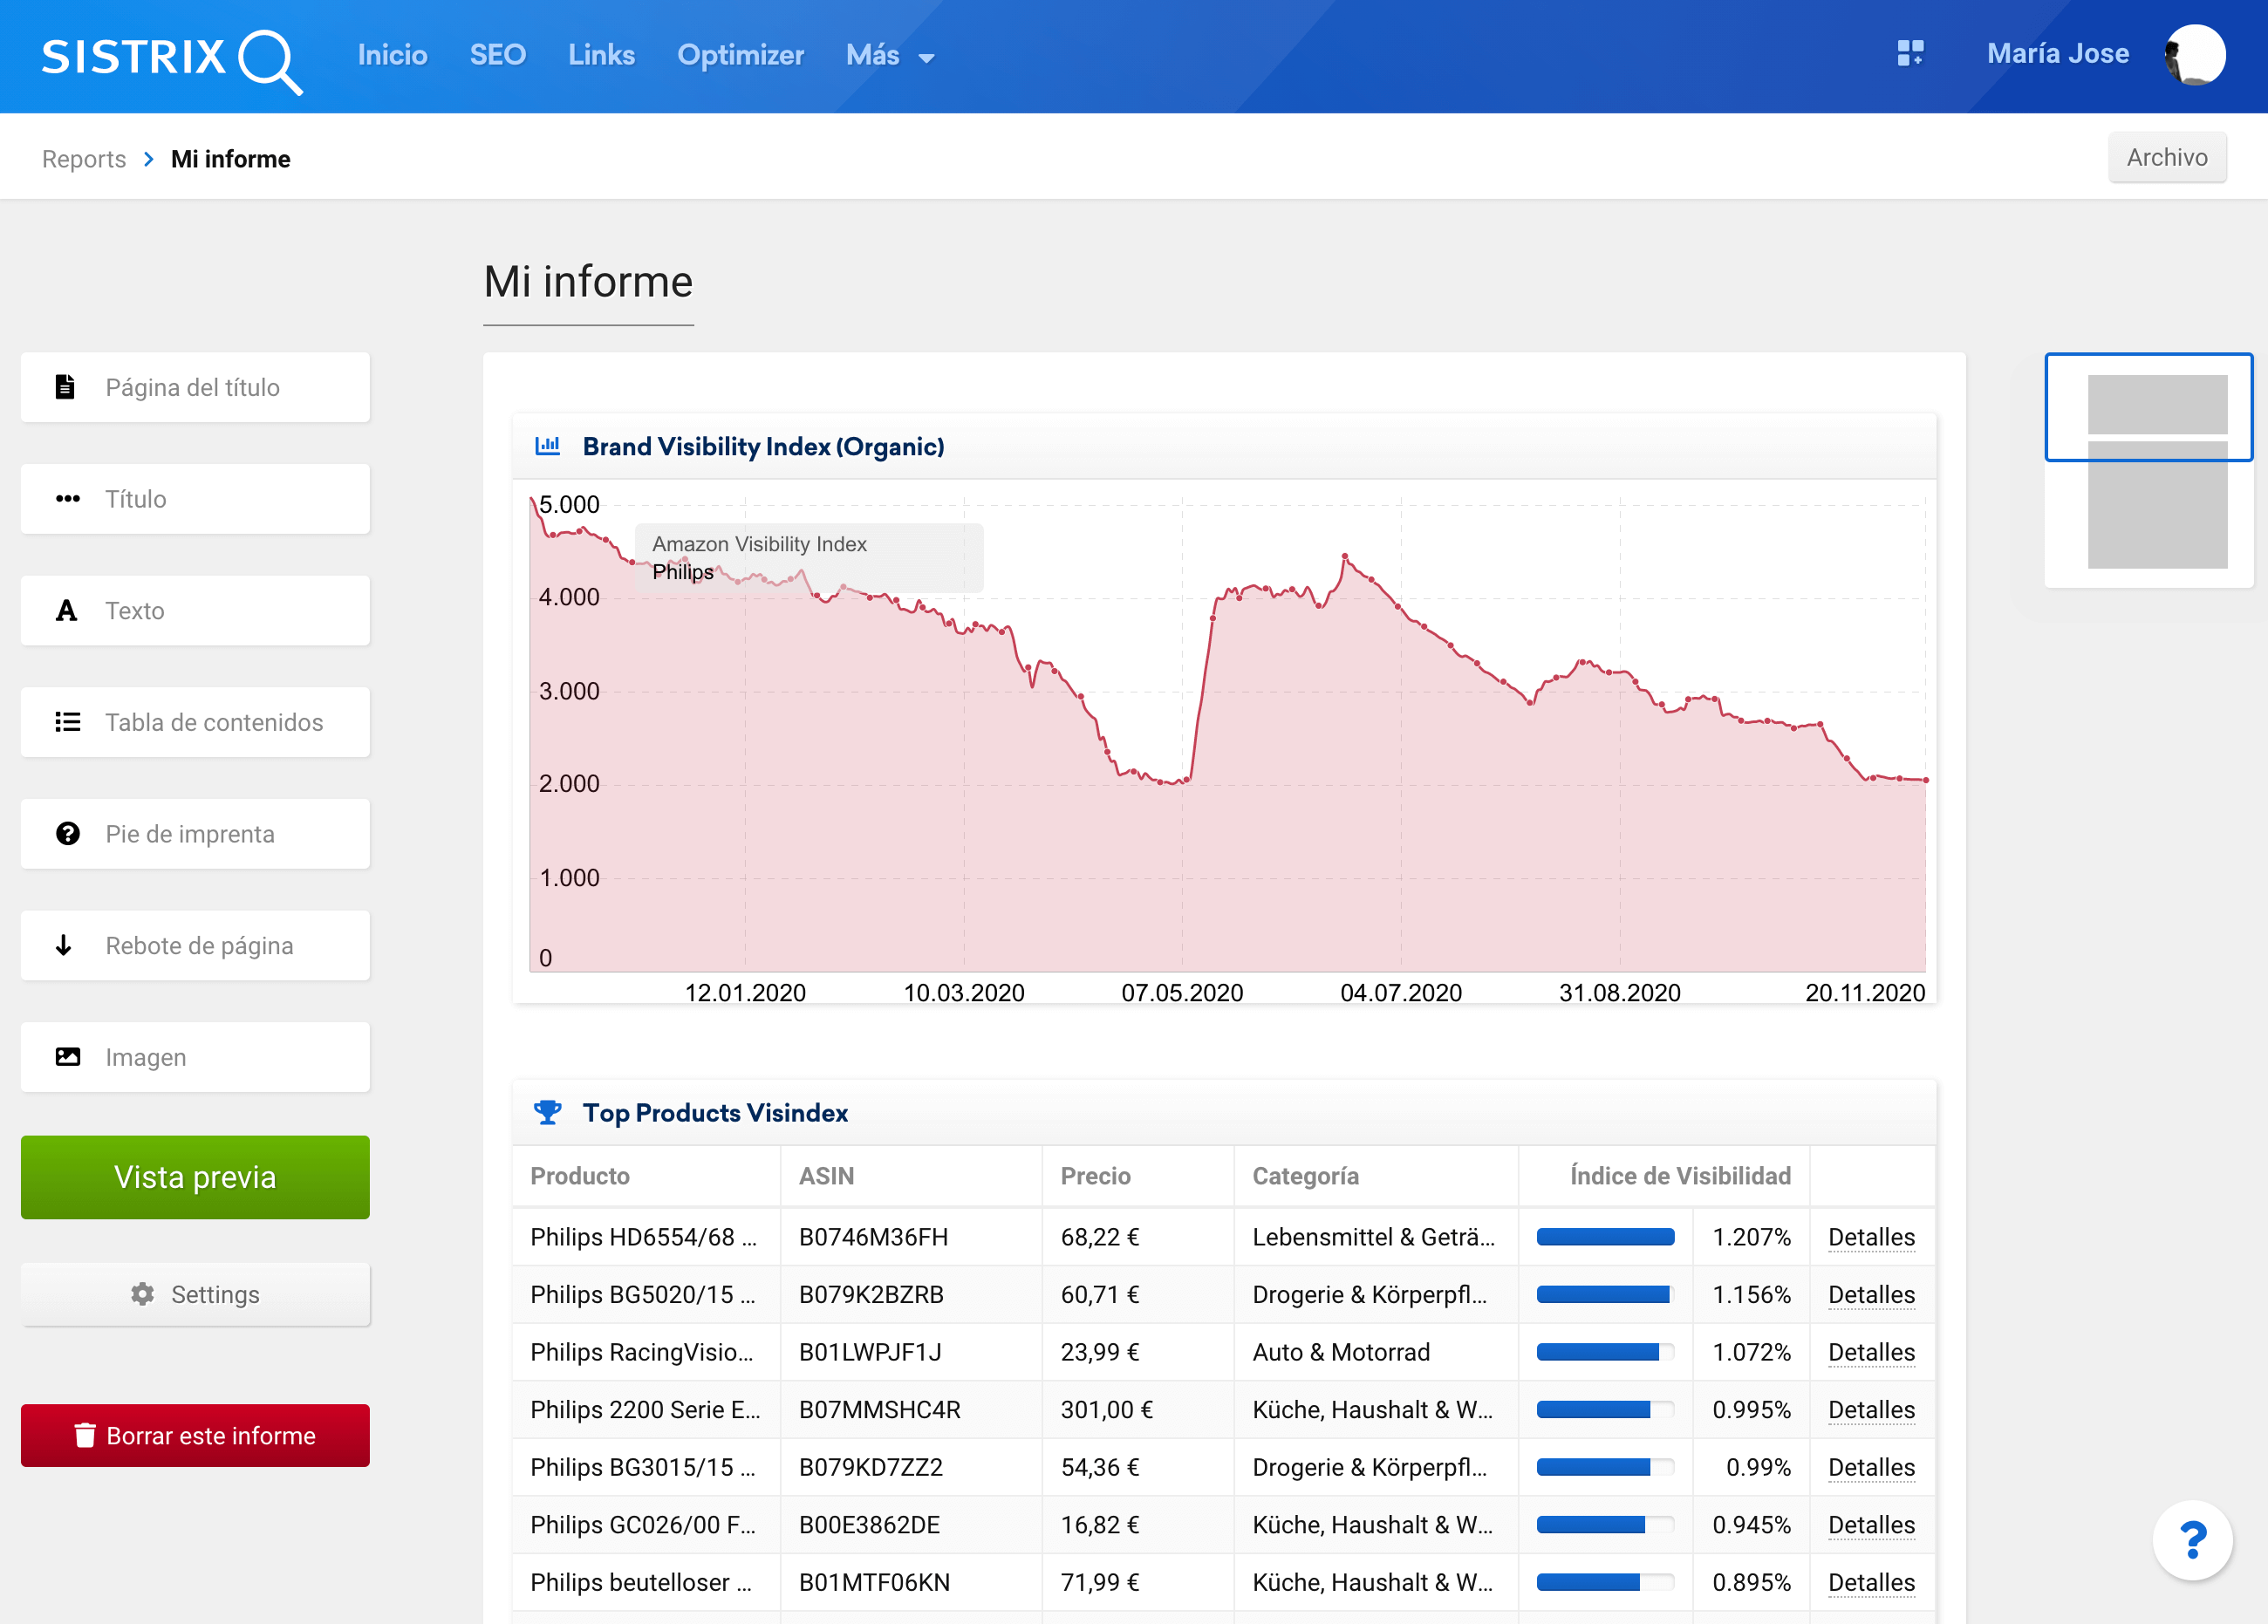The height and width of the screenshot is (1624, 2268).
Task: Insert a Tabla de contenidos element
Action: pyautogui.click(x=195, y=722)
